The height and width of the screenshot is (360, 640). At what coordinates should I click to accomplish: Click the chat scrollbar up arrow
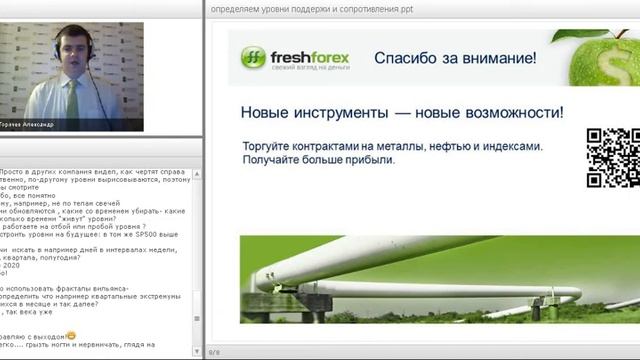(x=197, y=174)
